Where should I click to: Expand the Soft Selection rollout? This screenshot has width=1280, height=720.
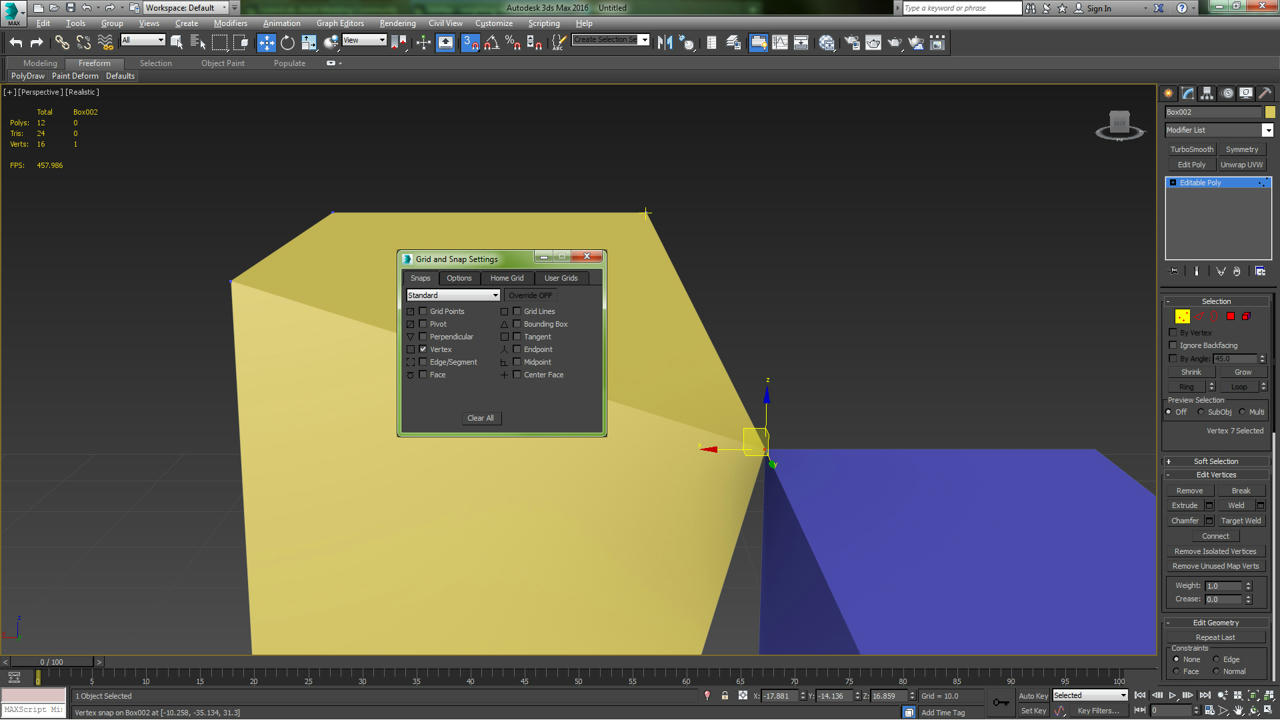(x=1216, y=461)
